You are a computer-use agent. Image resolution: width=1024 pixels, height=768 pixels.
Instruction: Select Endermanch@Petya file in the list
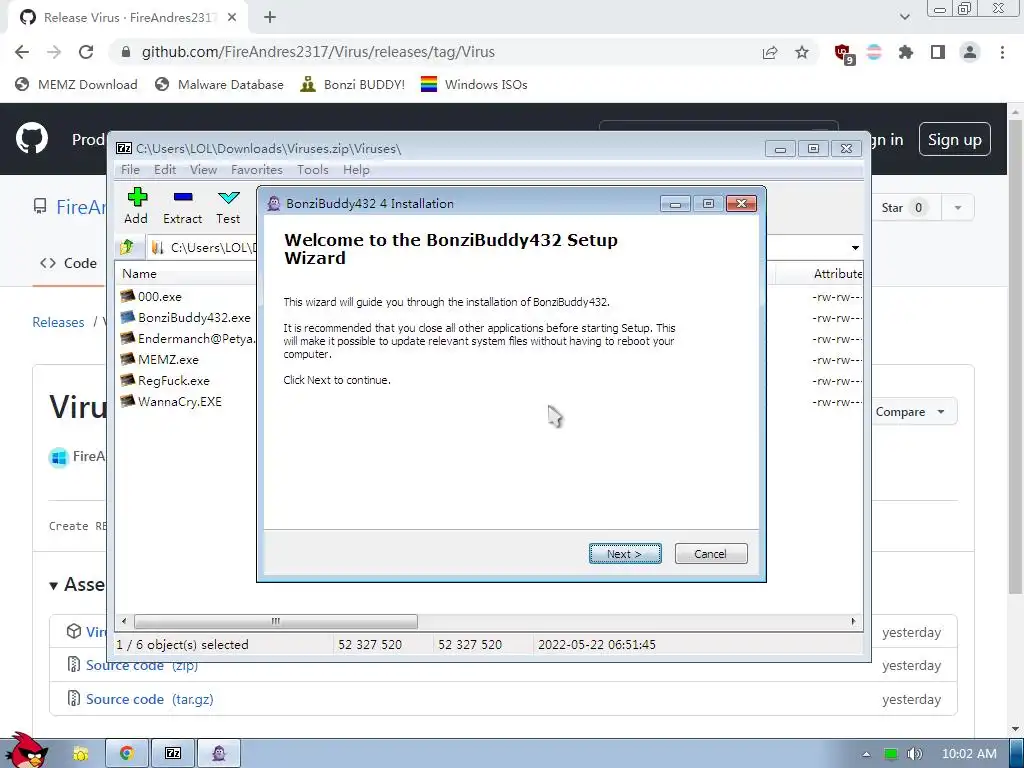197,338
